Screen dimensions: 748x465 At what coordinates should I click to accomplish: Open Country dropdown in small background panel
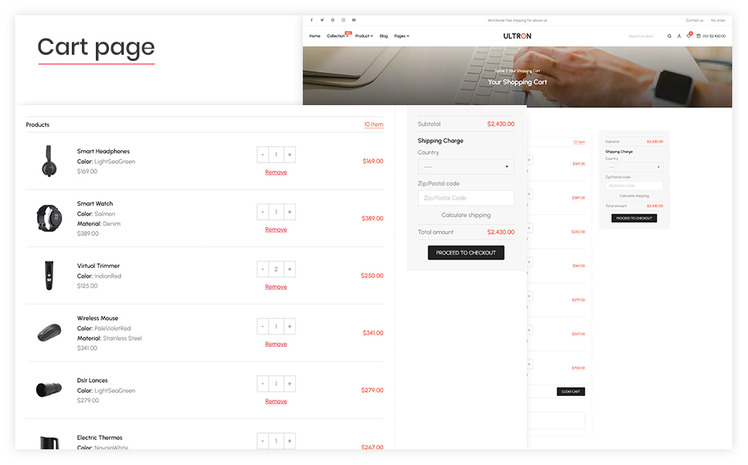pyautogui.click(x=634, y=167)
